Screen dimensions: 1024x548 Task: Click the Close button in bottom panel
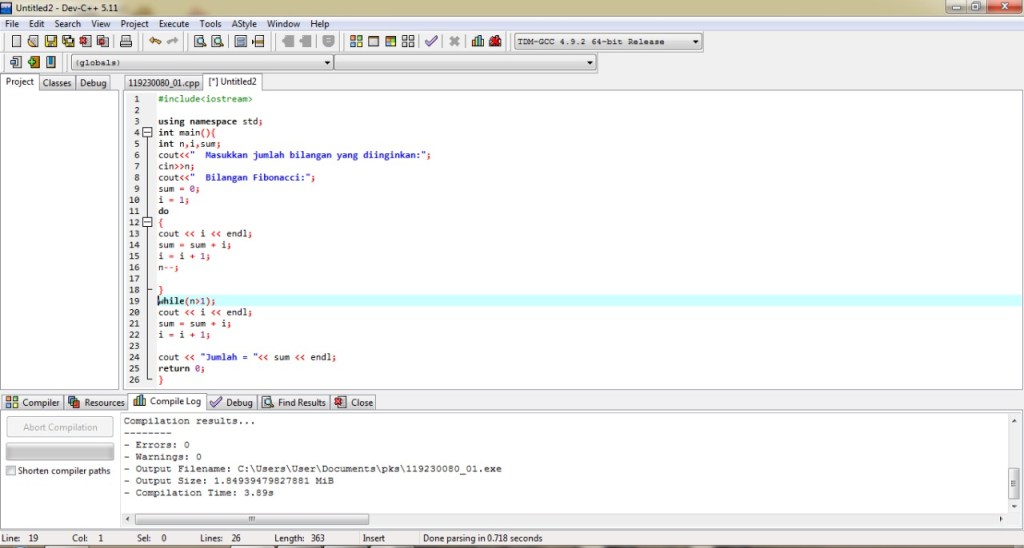(353, 403)
